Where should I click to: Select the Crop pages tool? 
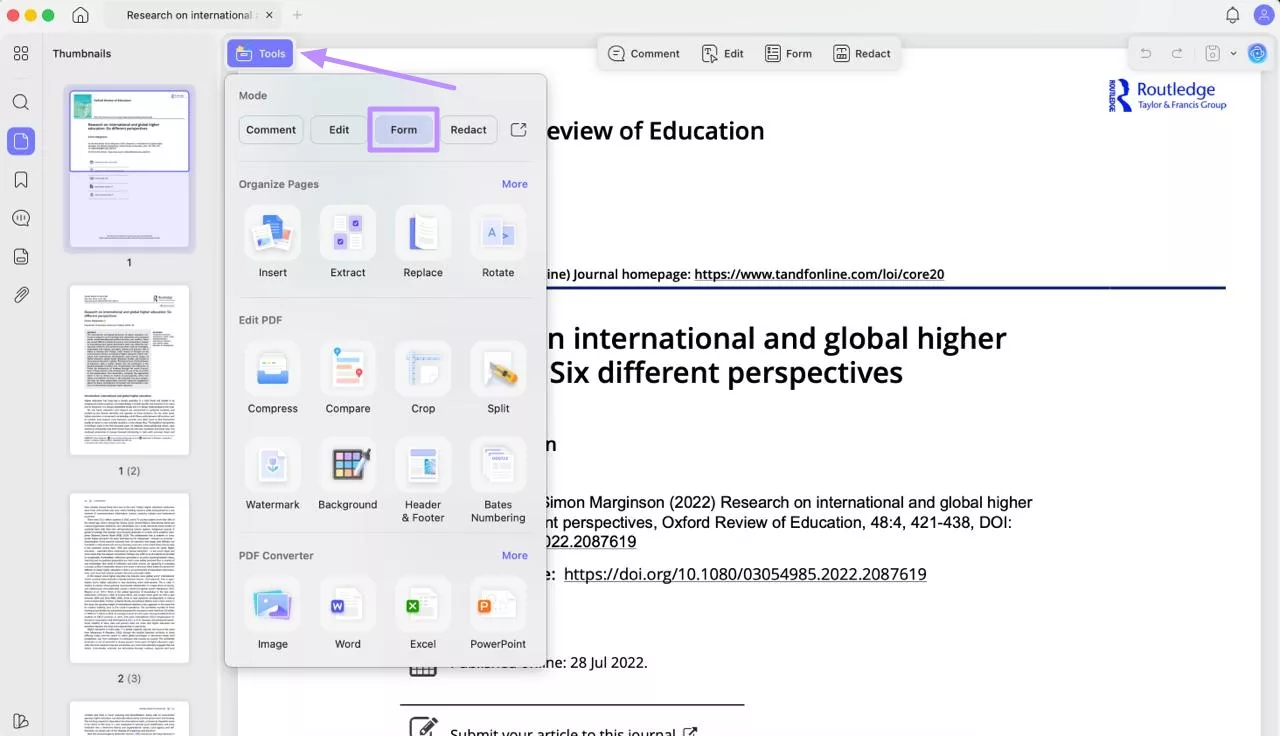pos(423,369)
